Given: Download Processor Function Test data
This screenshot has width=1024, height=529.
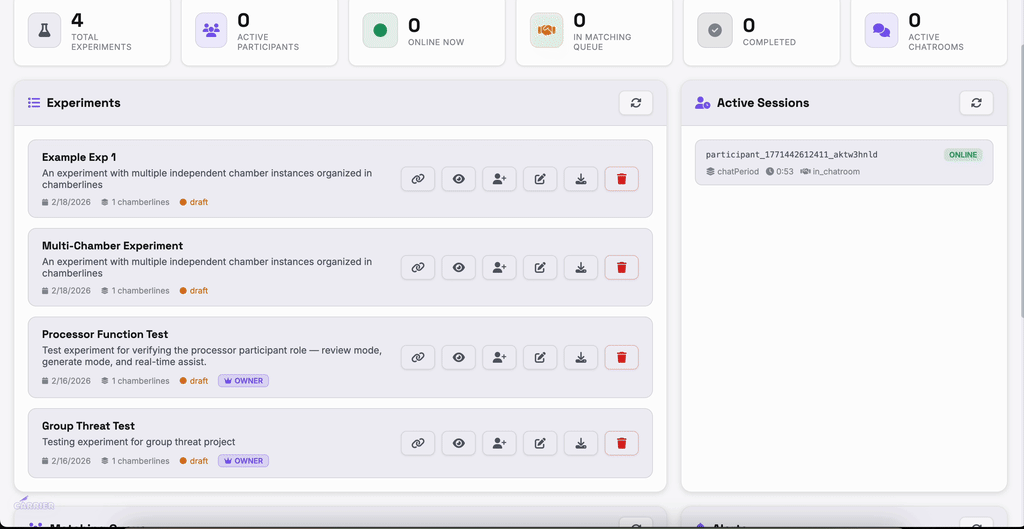Looking at the screenshot, I should click(581, 357).
